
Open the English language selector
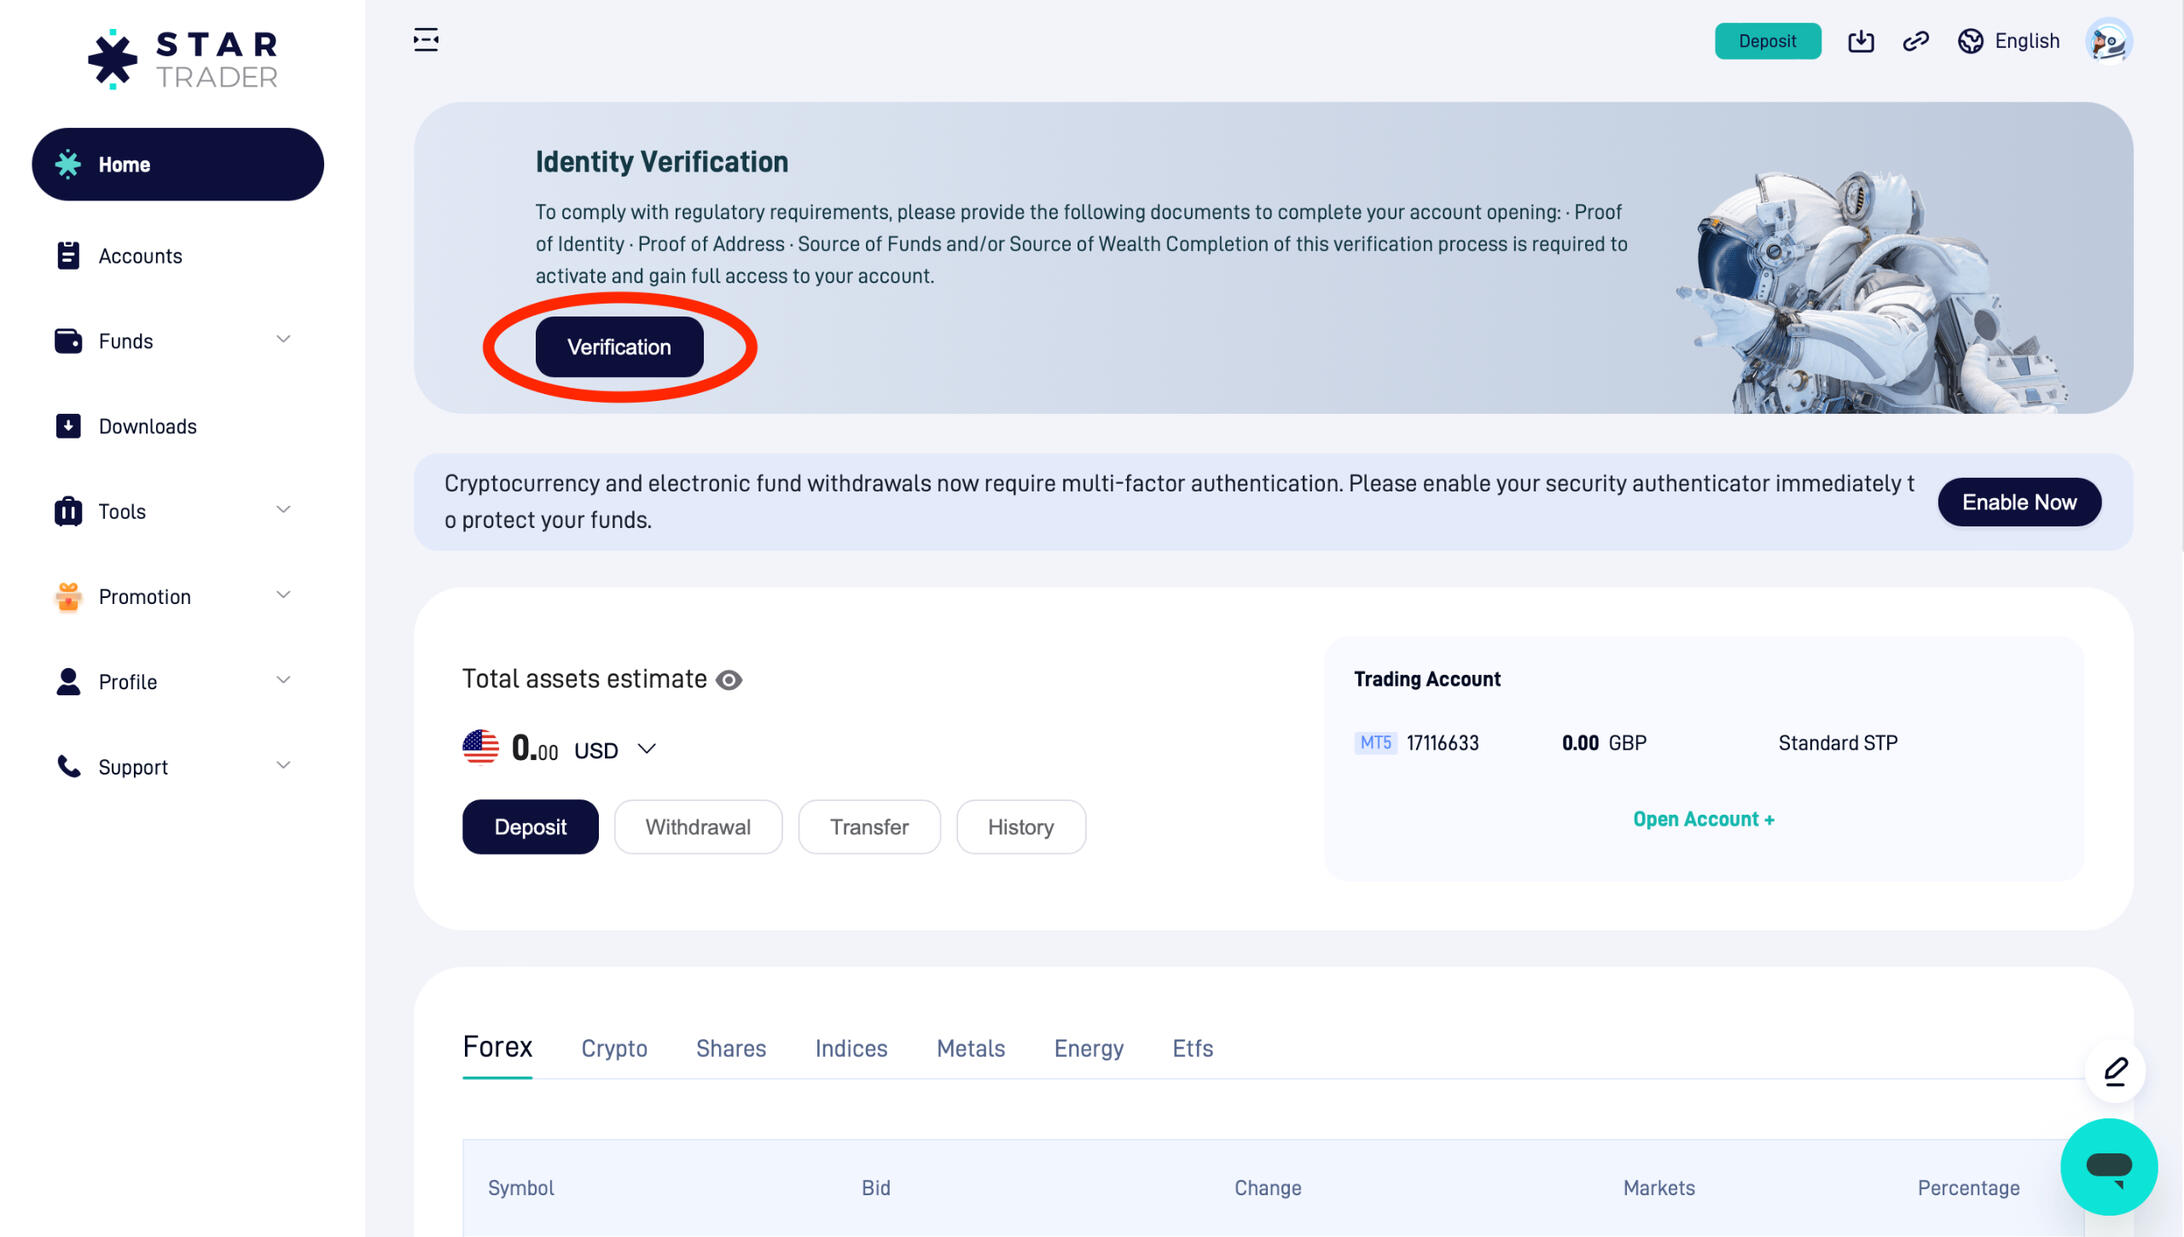pyautogui.click(x=2008, y=41)
